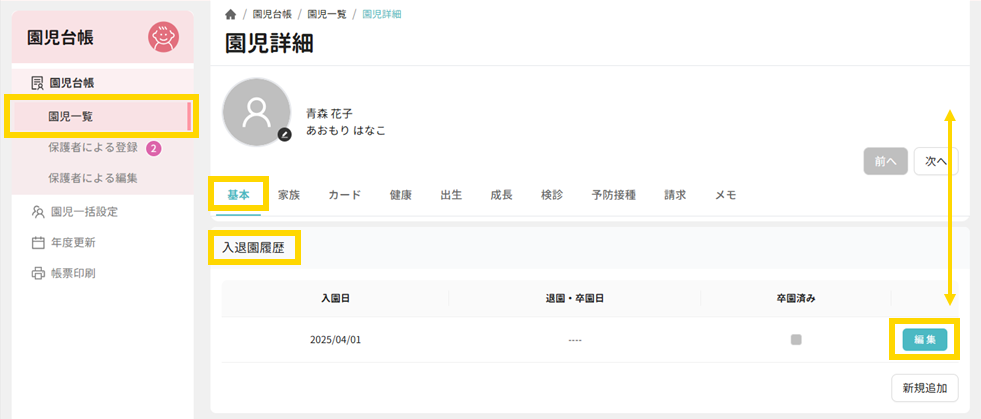Viewport: 981px width, 419px height.
Task: Click the pink smiley face logo icon
Action: (163, 38)
